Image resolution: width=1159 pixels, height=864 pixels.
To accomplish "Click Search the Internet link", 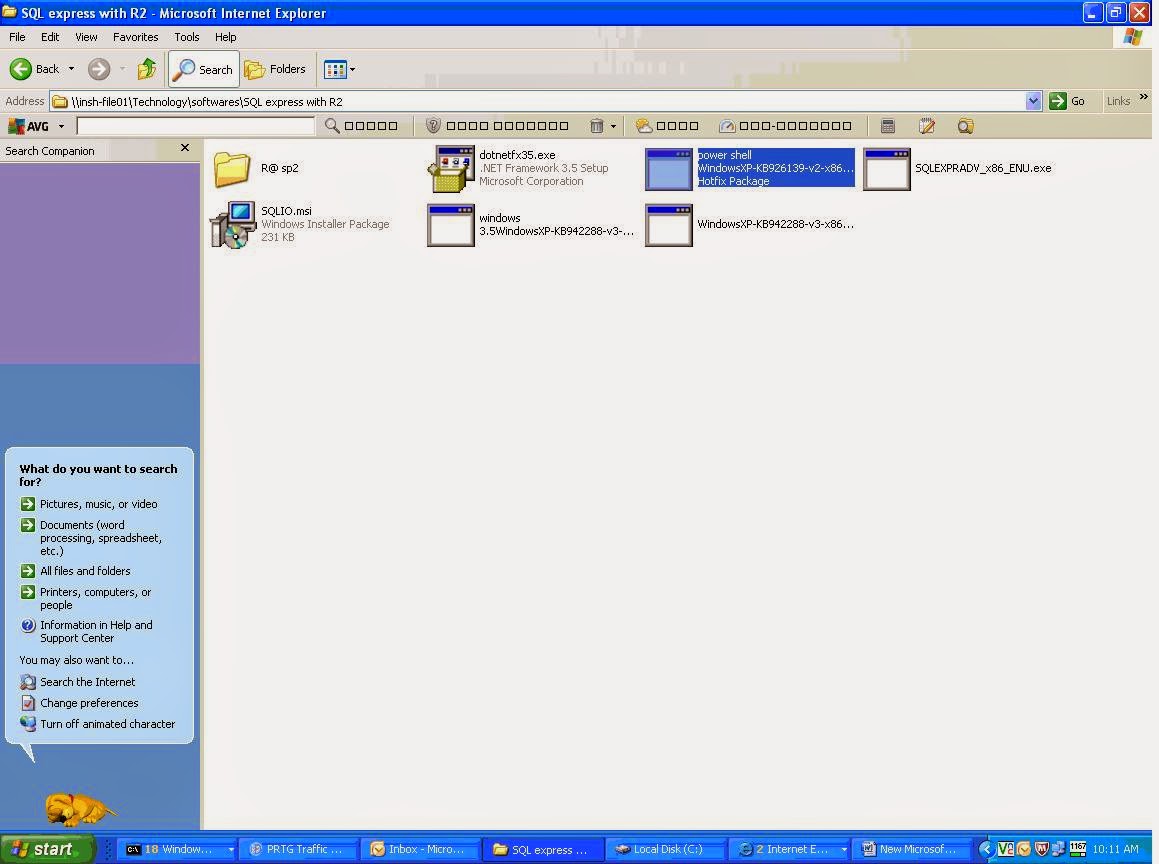I will click(87, 682).
